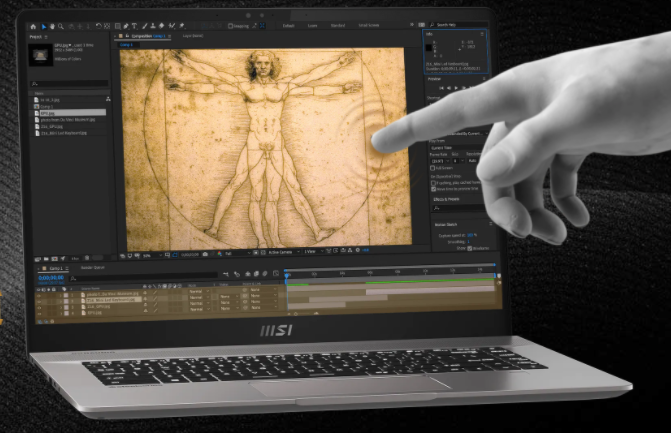Click the Play button in Preview
Viewport: 671px width, 433px height.
(x=456, y=88)
